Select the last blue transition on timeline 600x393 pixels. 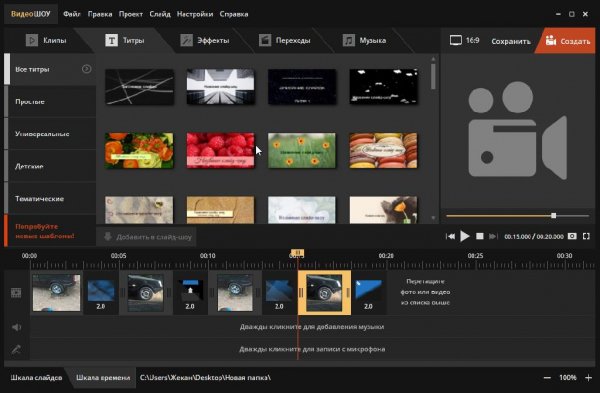coord(368,294)
